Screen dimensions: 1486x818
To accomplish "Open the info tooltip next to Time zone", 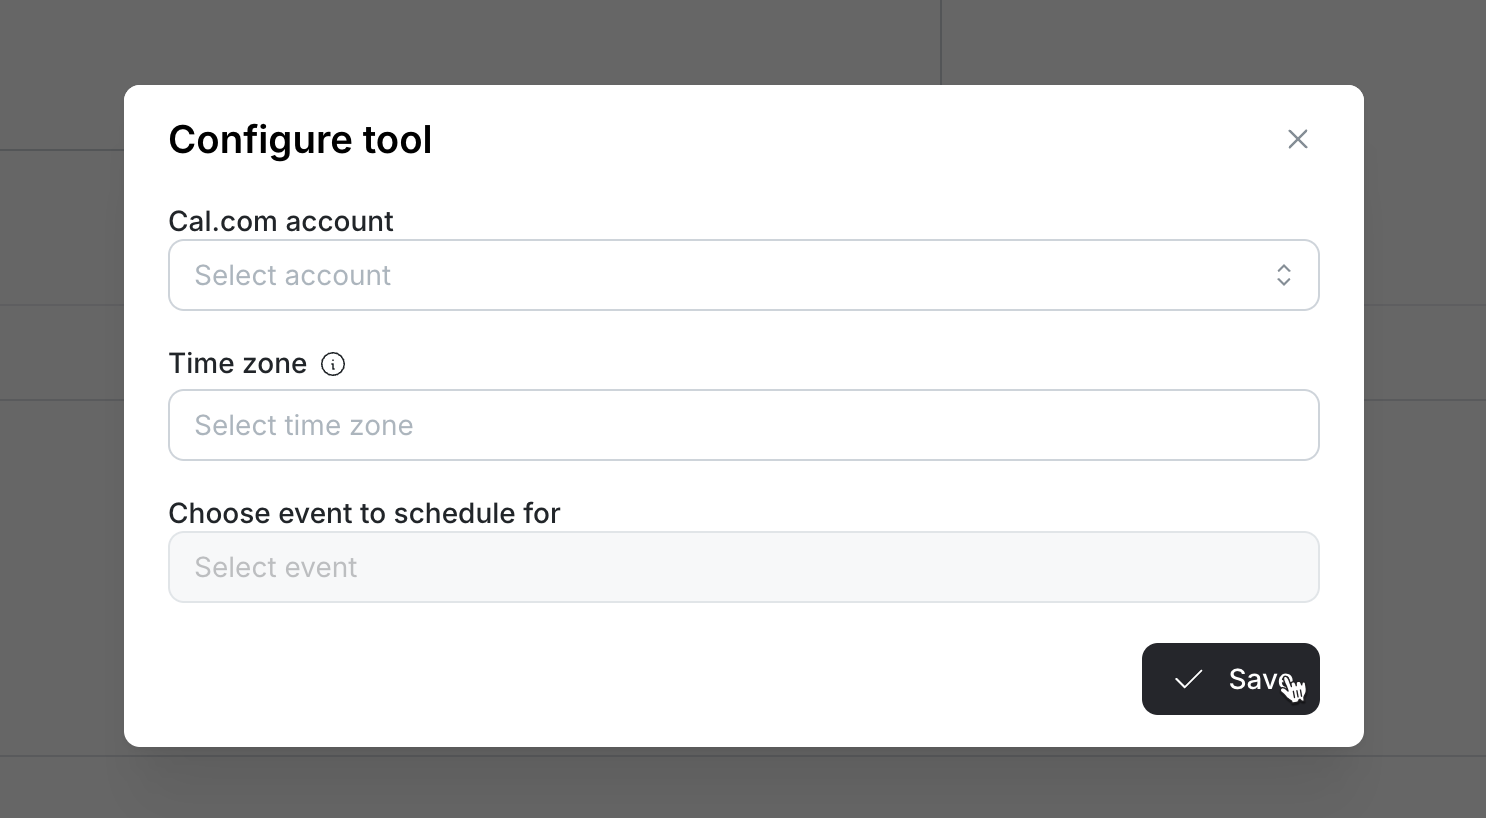I will (x=333, y=364).
